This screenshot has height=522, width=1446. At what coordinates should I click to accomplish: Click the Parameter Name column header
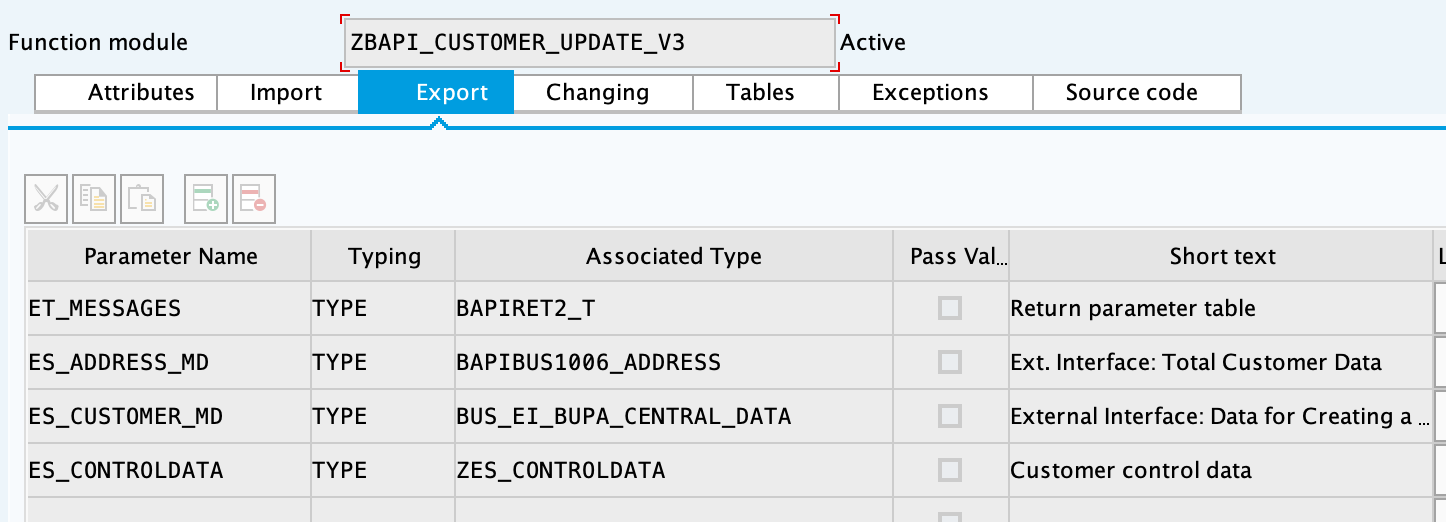[x=170, y=257]
